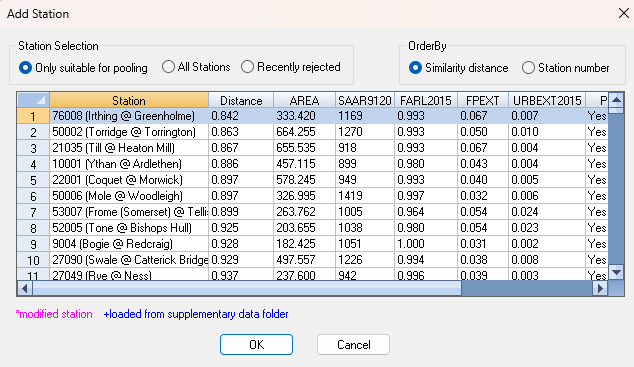The image size is (634, 367).
Task: Click the AREA cell '333.420'
Action: coord(304,116)
